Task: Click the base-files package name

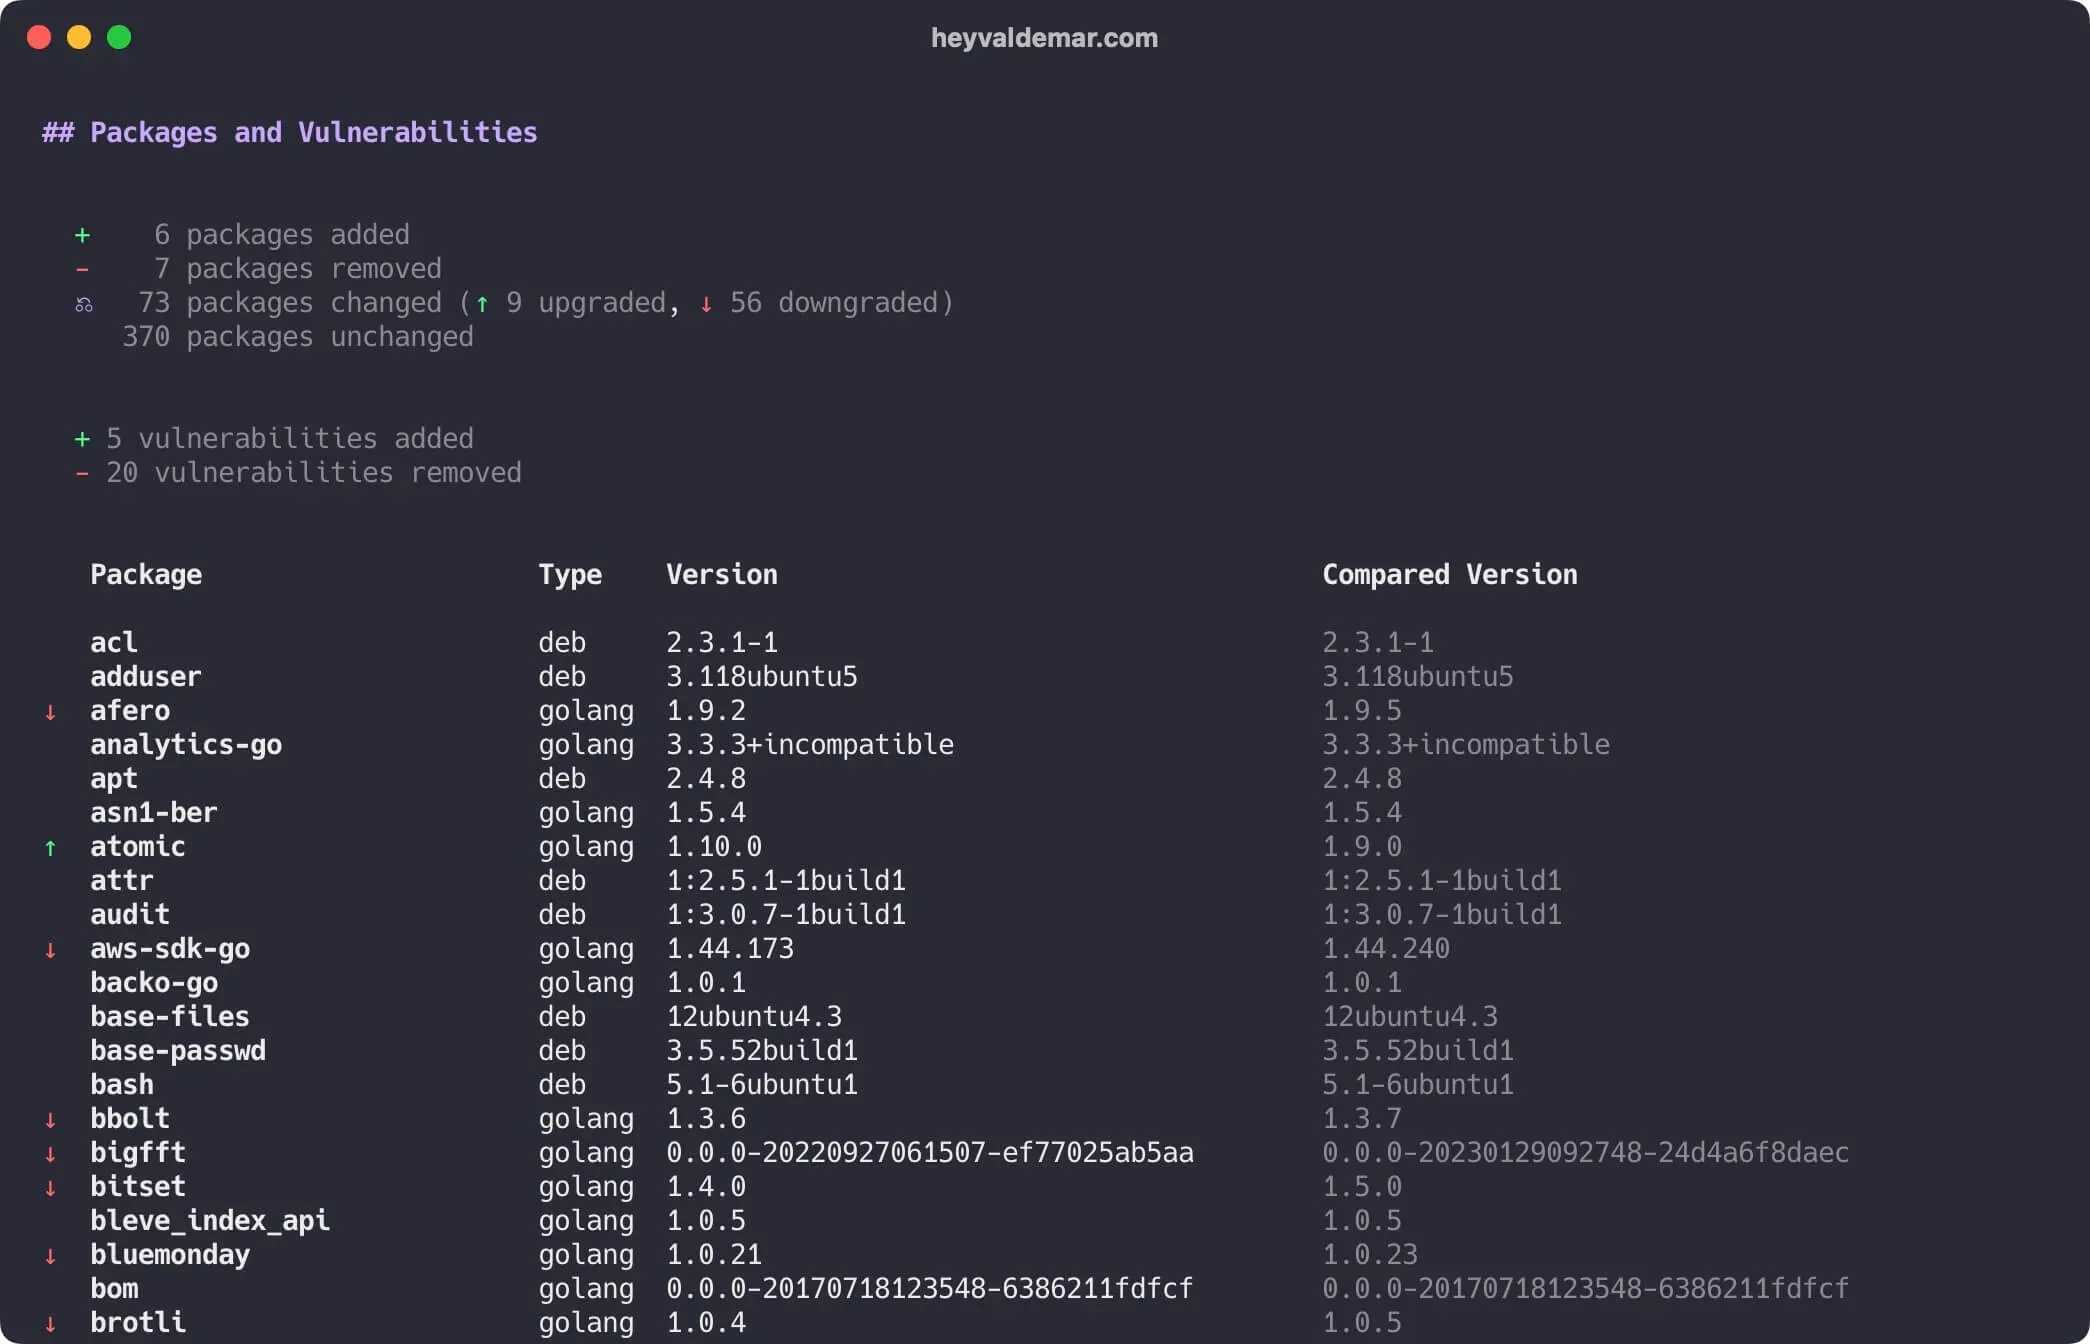Action: [x=170, y=1016]
